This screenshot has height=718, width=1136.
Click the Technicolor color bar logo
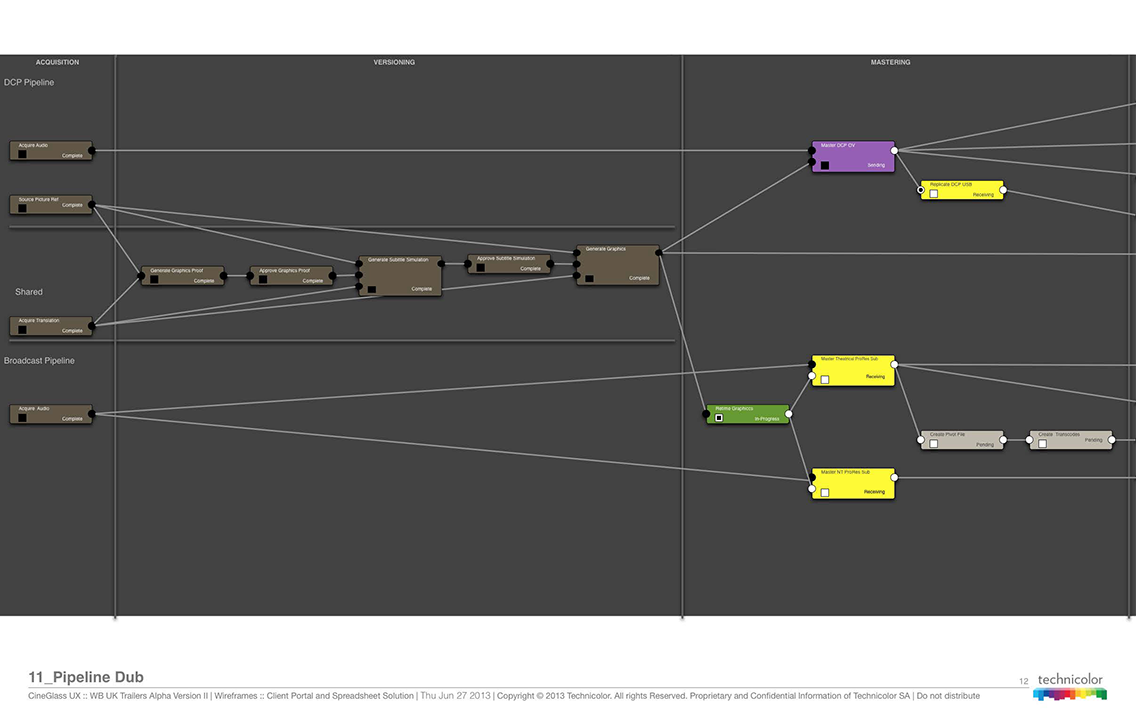coord(1070,694)
